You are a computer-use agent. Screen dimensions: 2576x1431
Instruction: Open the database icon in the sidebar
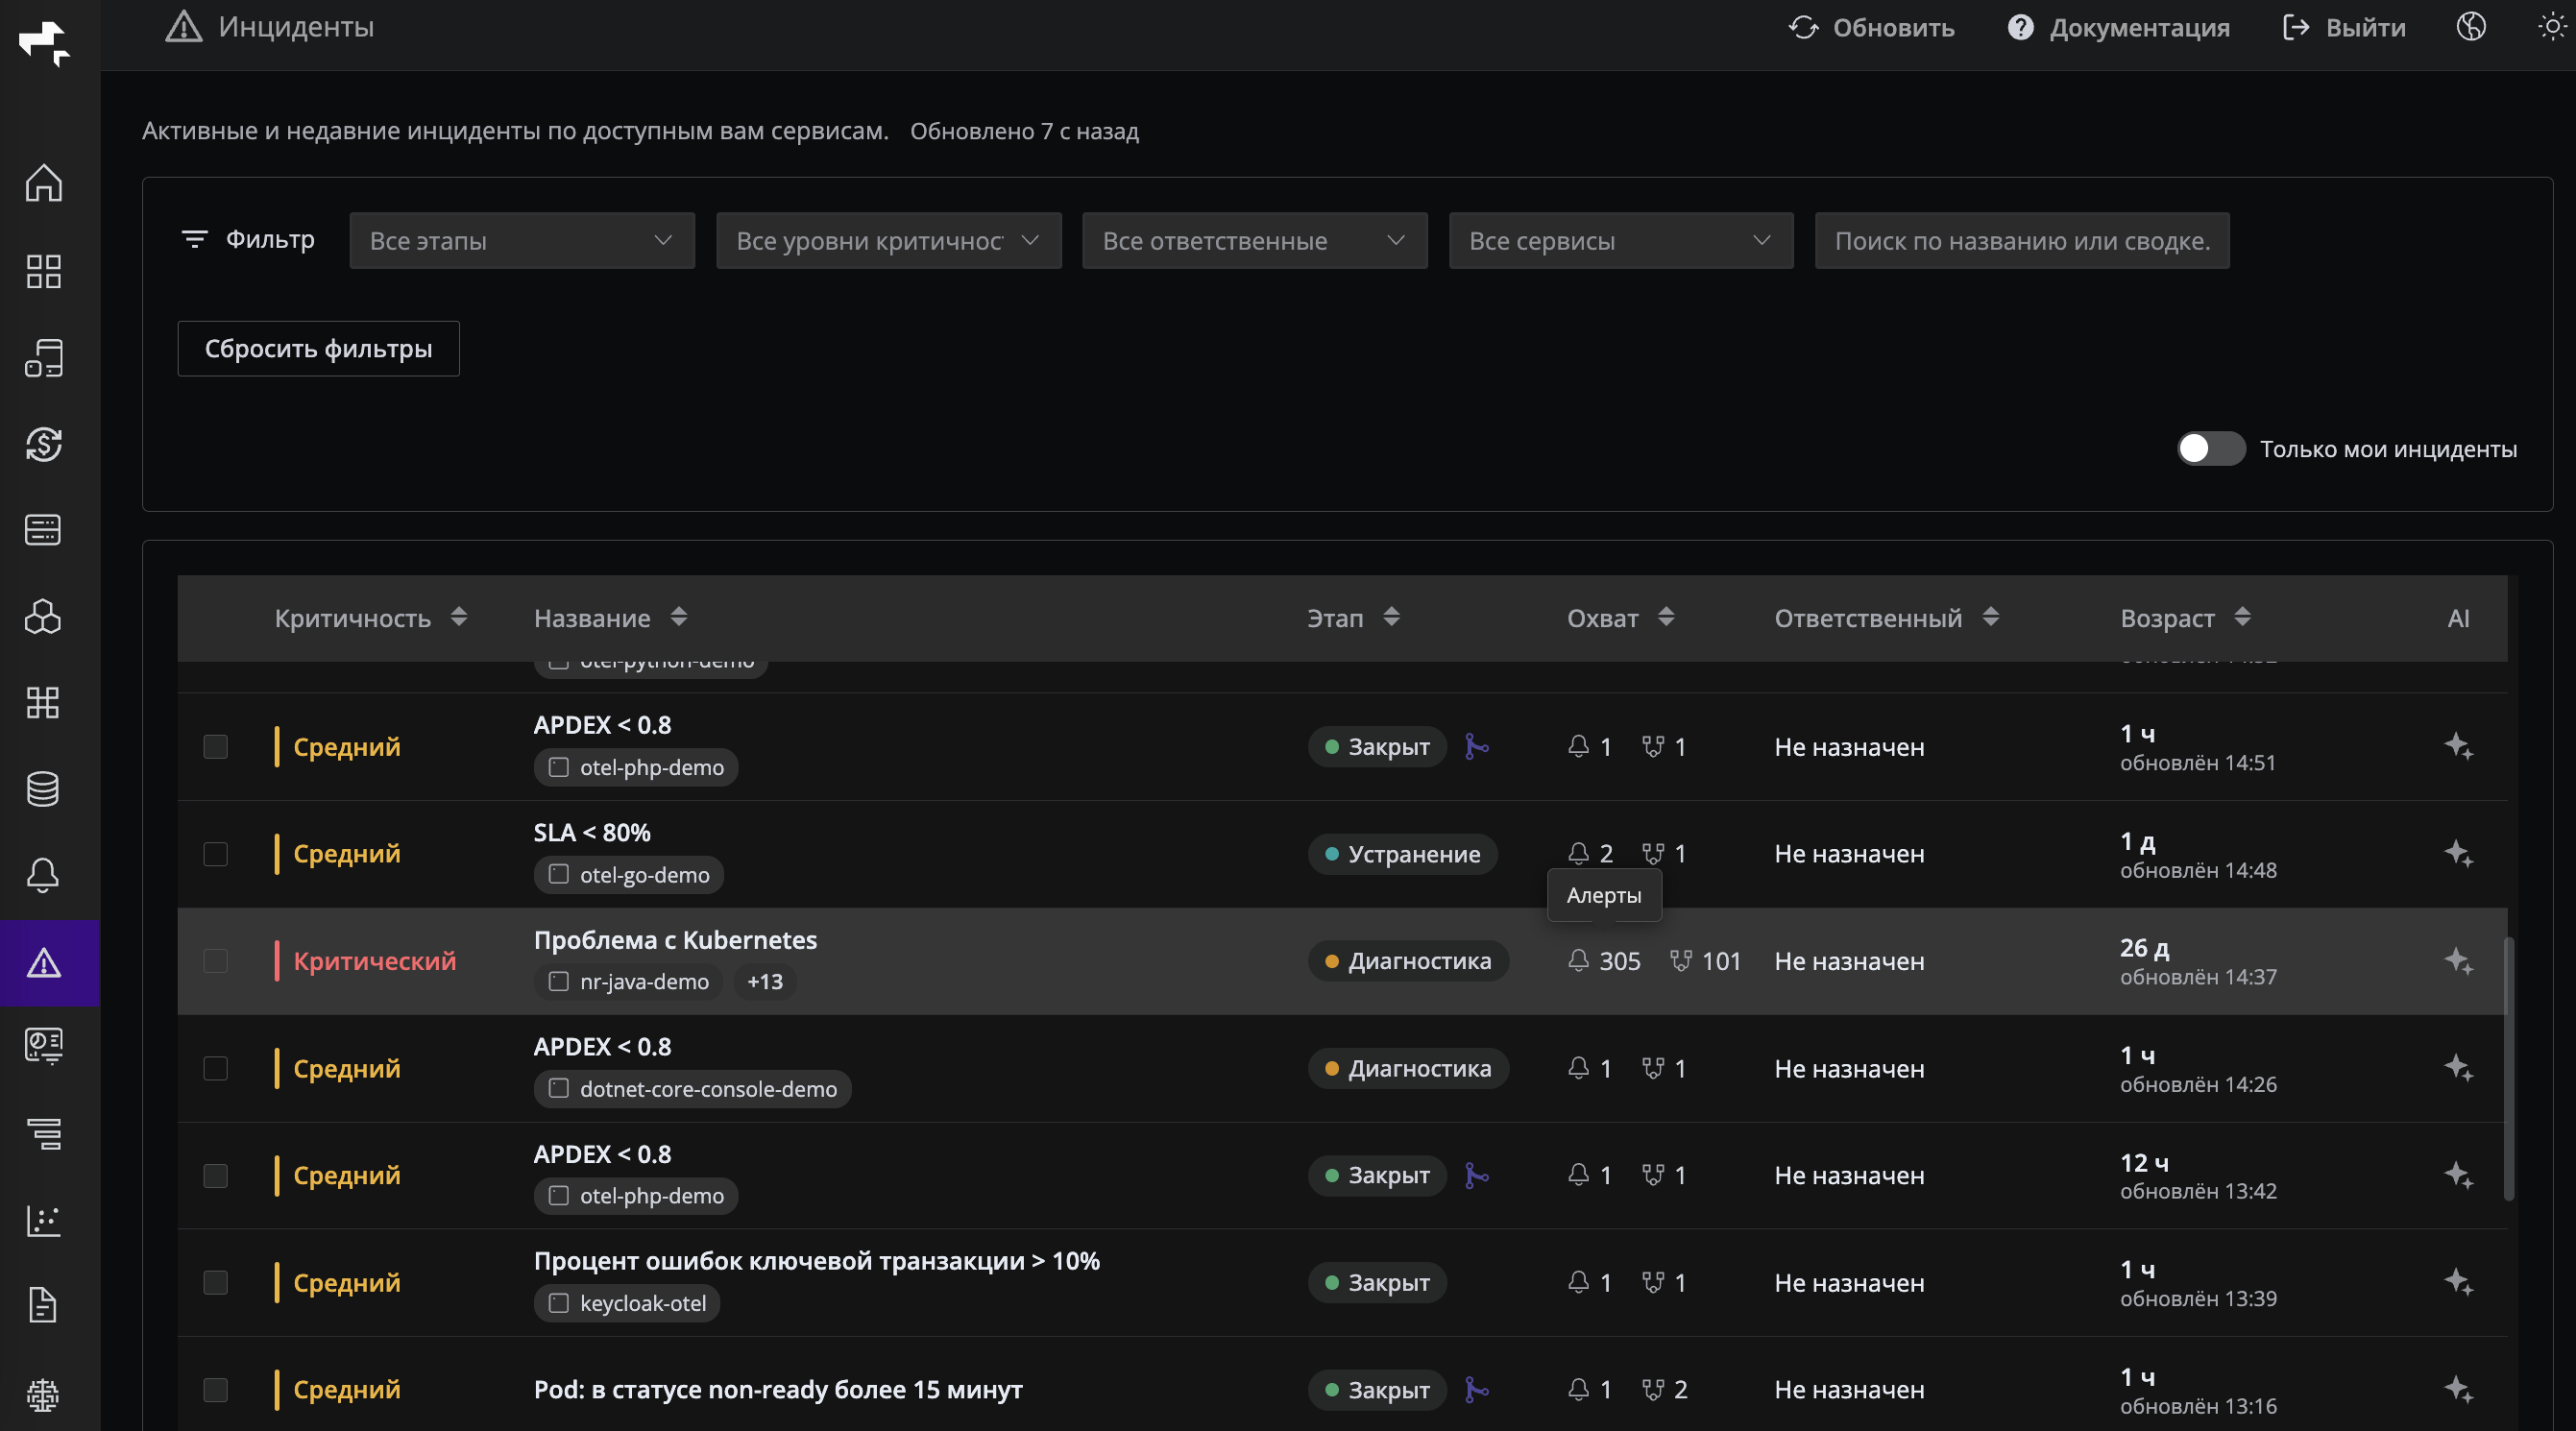[43, 789]
